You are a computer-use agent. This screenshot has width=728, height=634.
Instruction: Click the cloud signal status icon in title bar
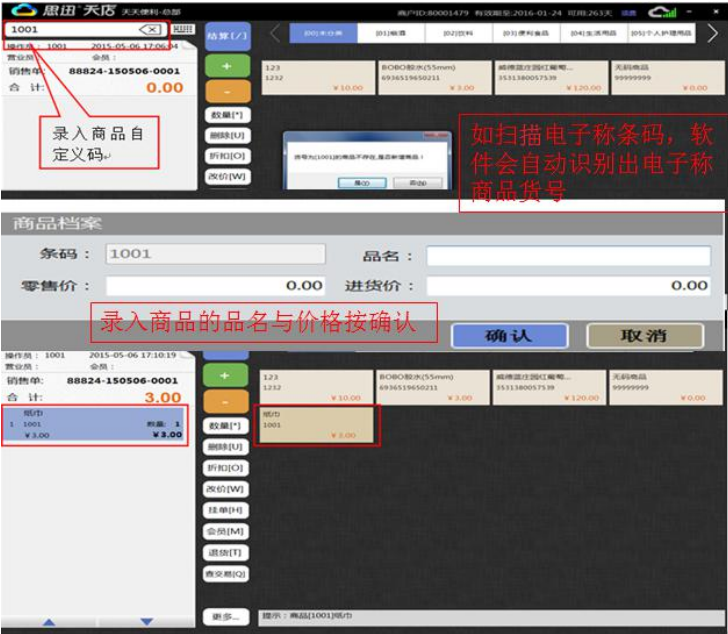click(662, 12)
